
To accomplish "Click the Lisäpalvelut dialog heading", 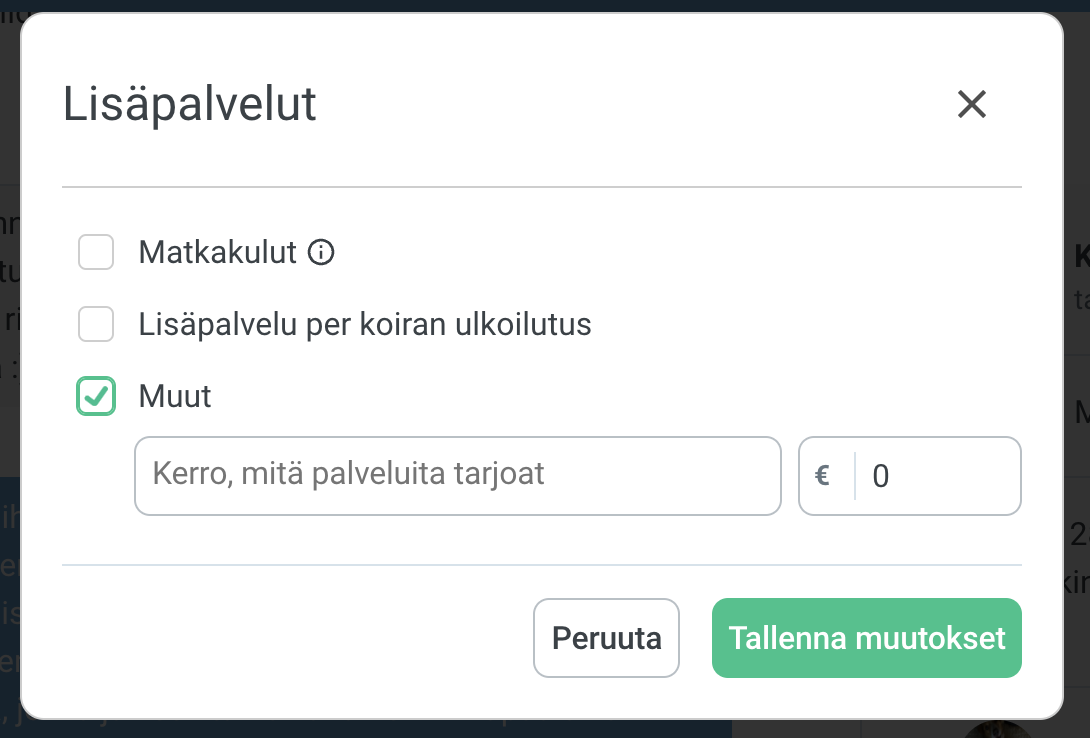I will click(x=190, y=104).
